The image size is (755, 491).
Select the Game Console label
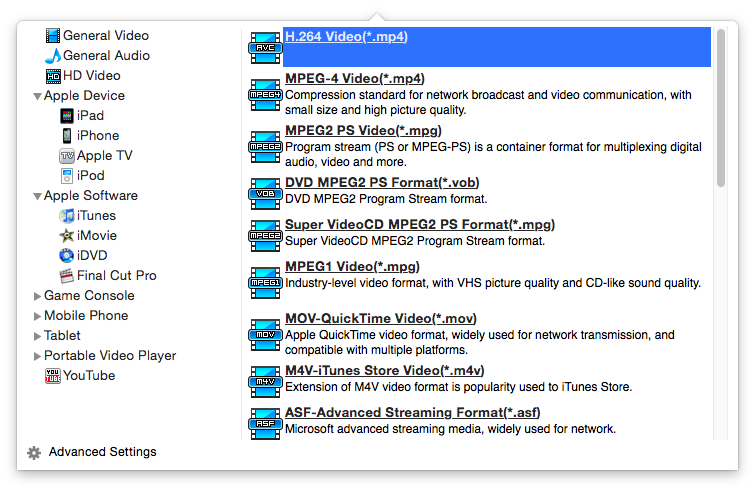click(89, 296)
